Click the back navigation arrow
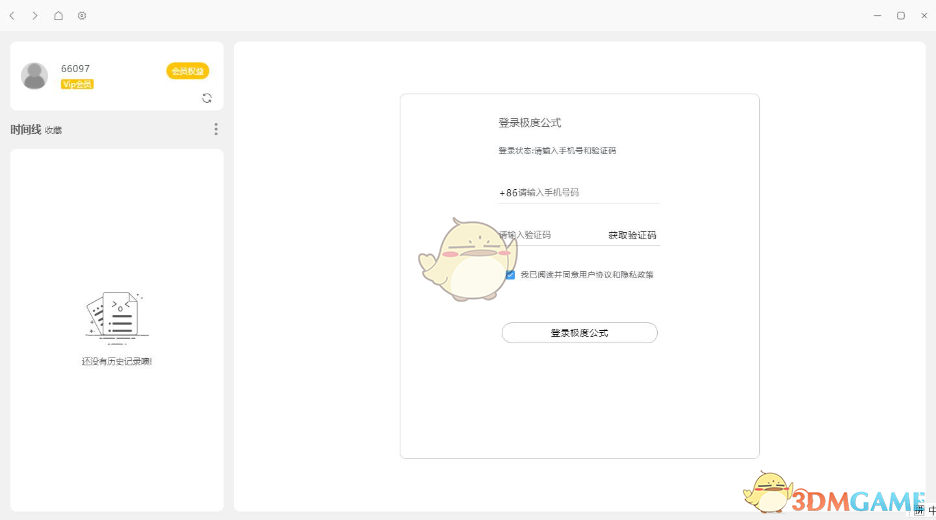The image size is (936, 520). (x=12, y=16)
